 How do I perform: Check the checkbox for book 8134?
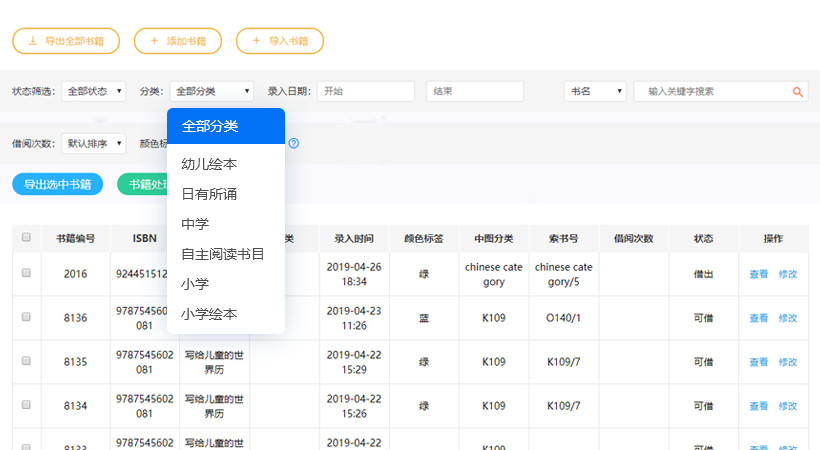26,405
